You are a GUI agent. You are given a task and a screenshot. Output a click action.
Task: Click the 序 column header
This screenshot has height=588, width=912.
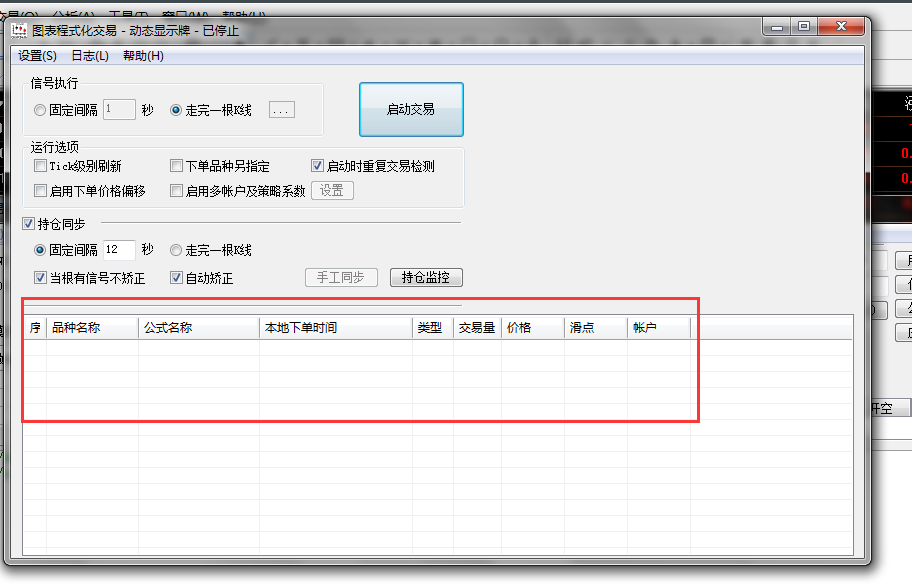coord(35,327)
